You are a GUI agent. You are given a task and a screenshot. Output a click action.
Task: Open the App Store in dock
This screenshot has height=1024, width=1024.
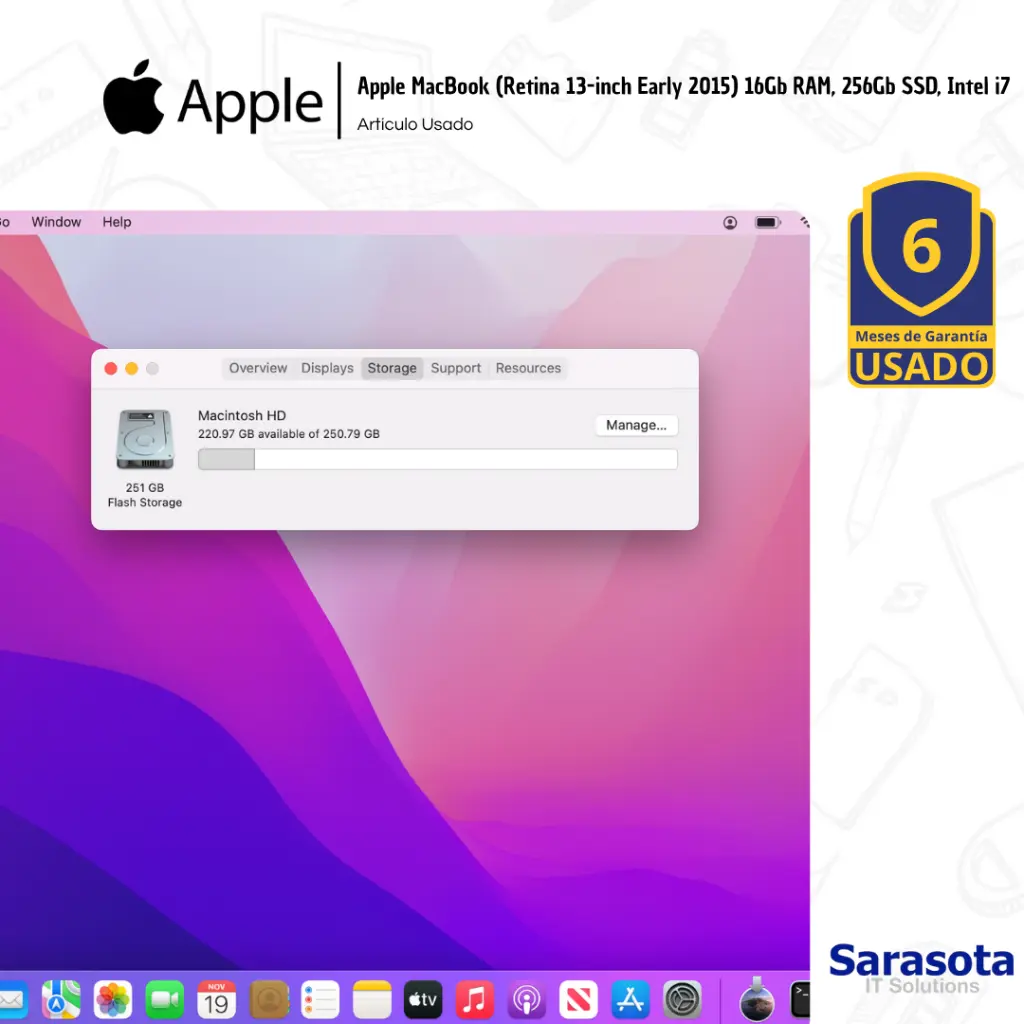point(631,999)
